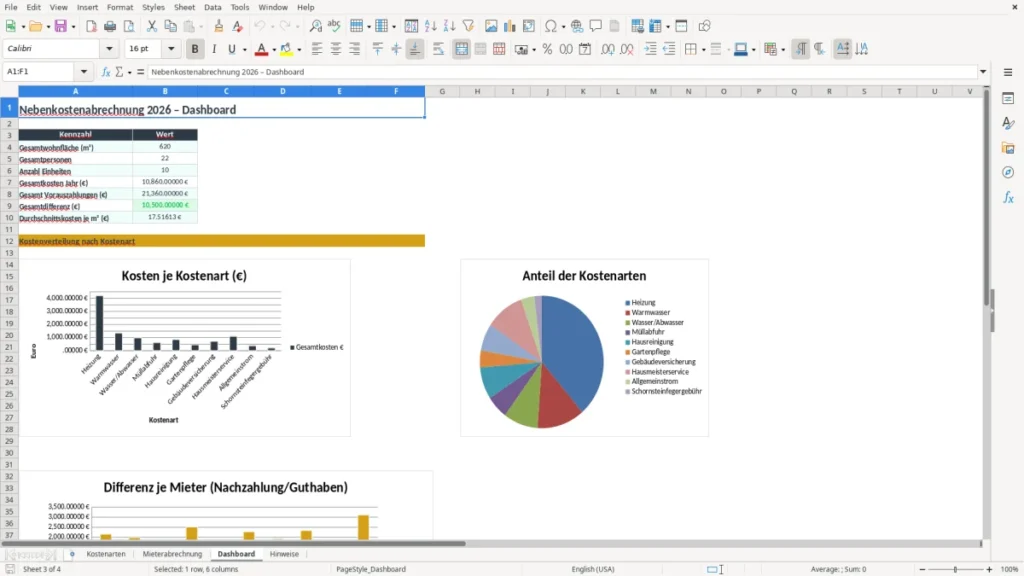Click the zoom out minus button
The image size is (1024, 576).
point(922,569)
